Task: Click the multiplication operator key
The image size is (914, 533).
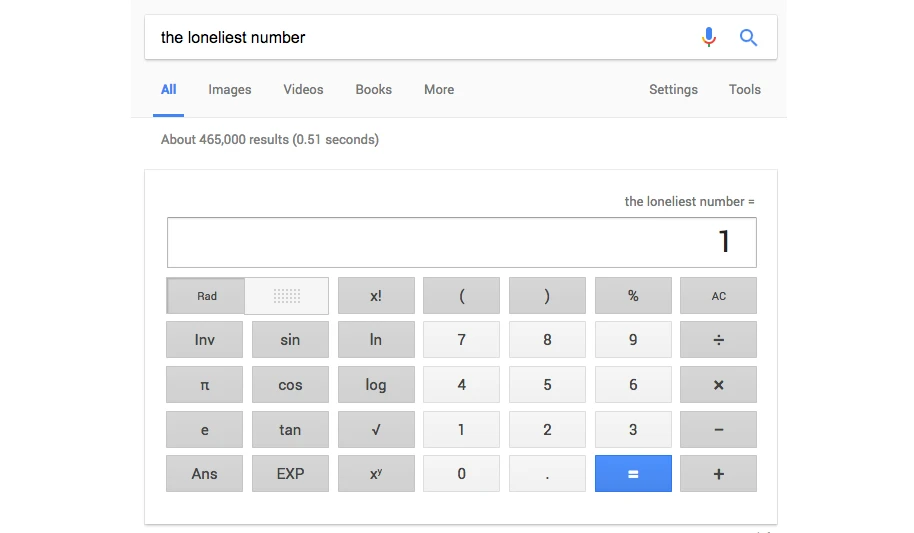Action: 718,385
